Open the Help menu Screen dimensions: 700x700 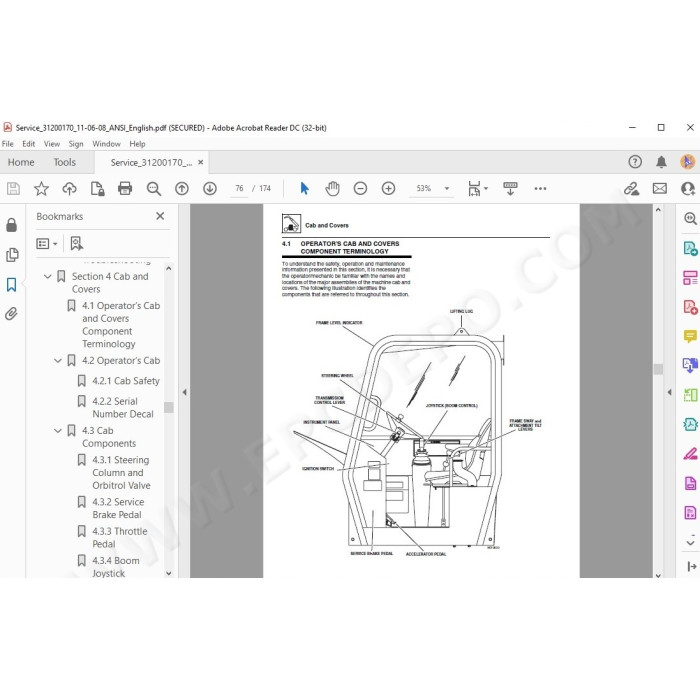click(x=138, y=144)
